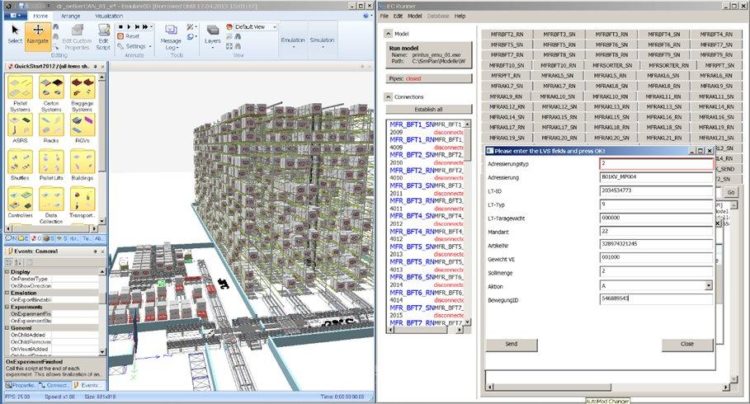Click the Edit Custom Properties icon

77,31
